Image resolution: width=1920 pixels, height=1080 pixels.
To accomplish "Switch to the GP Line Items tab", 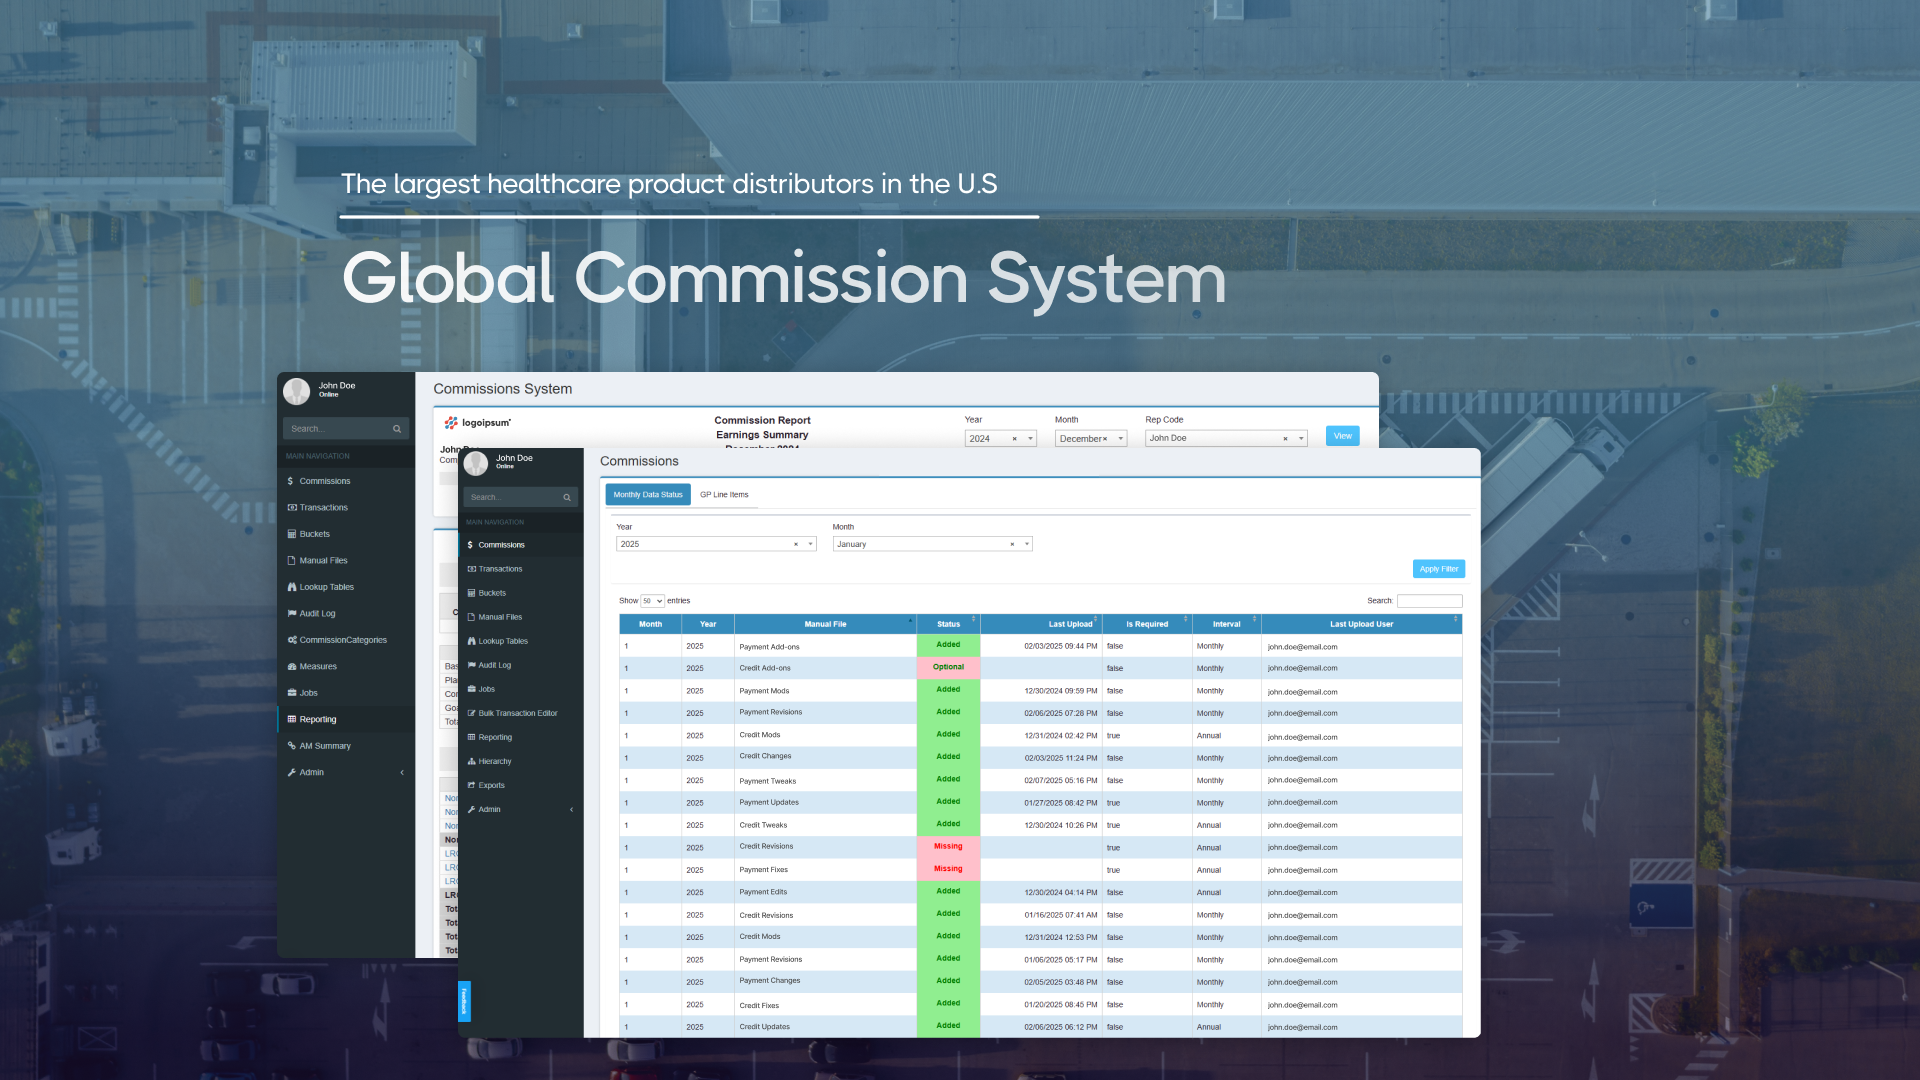I will click(x=724, y=495).
